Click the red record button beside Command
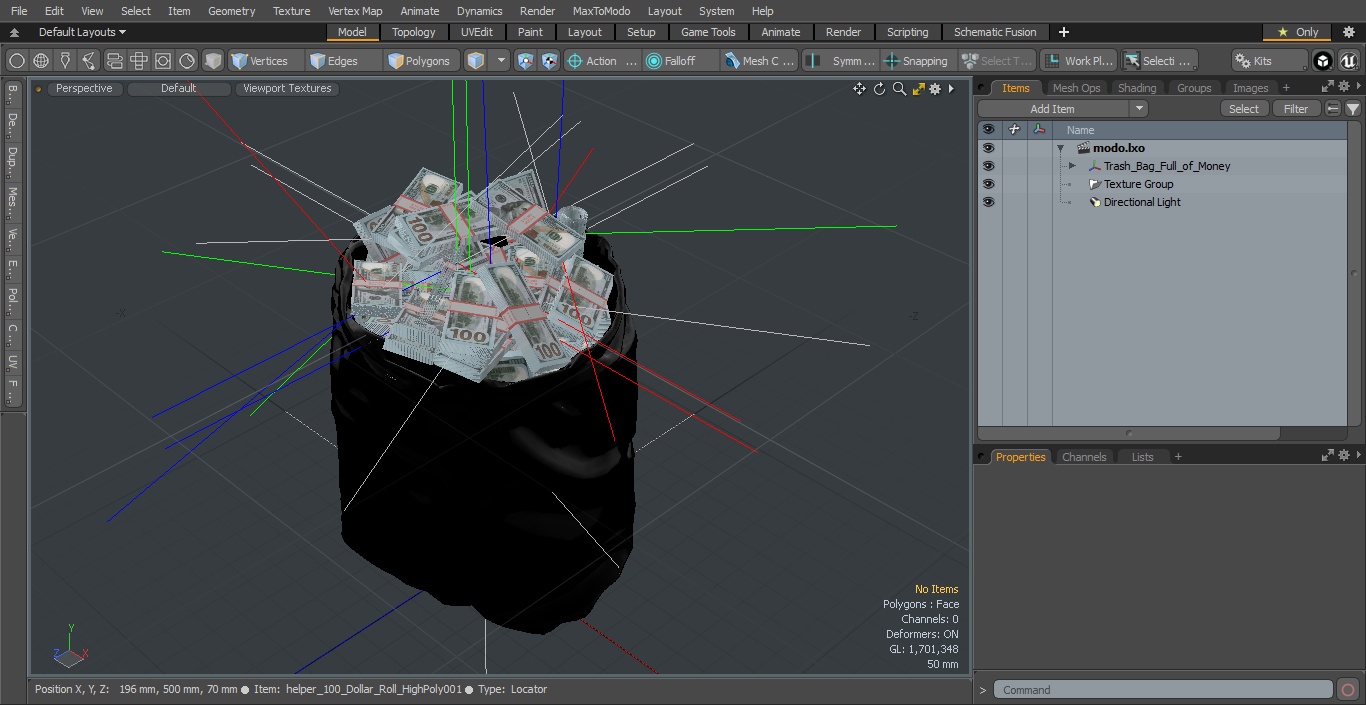The width and height of the screenshot is (1366, 705). coord(1348,690)
